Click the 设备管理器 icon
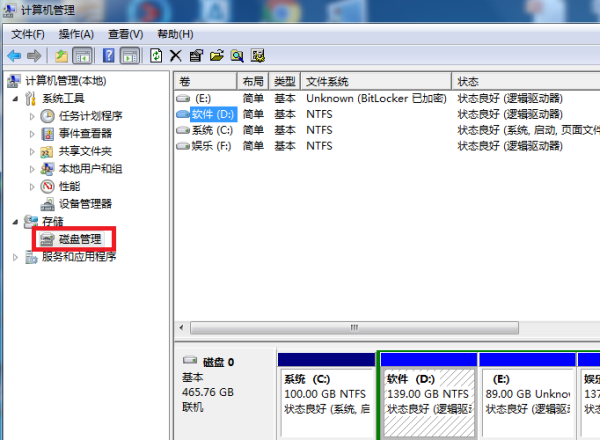Viewport: 600px width, 440px height. (47, 204)
